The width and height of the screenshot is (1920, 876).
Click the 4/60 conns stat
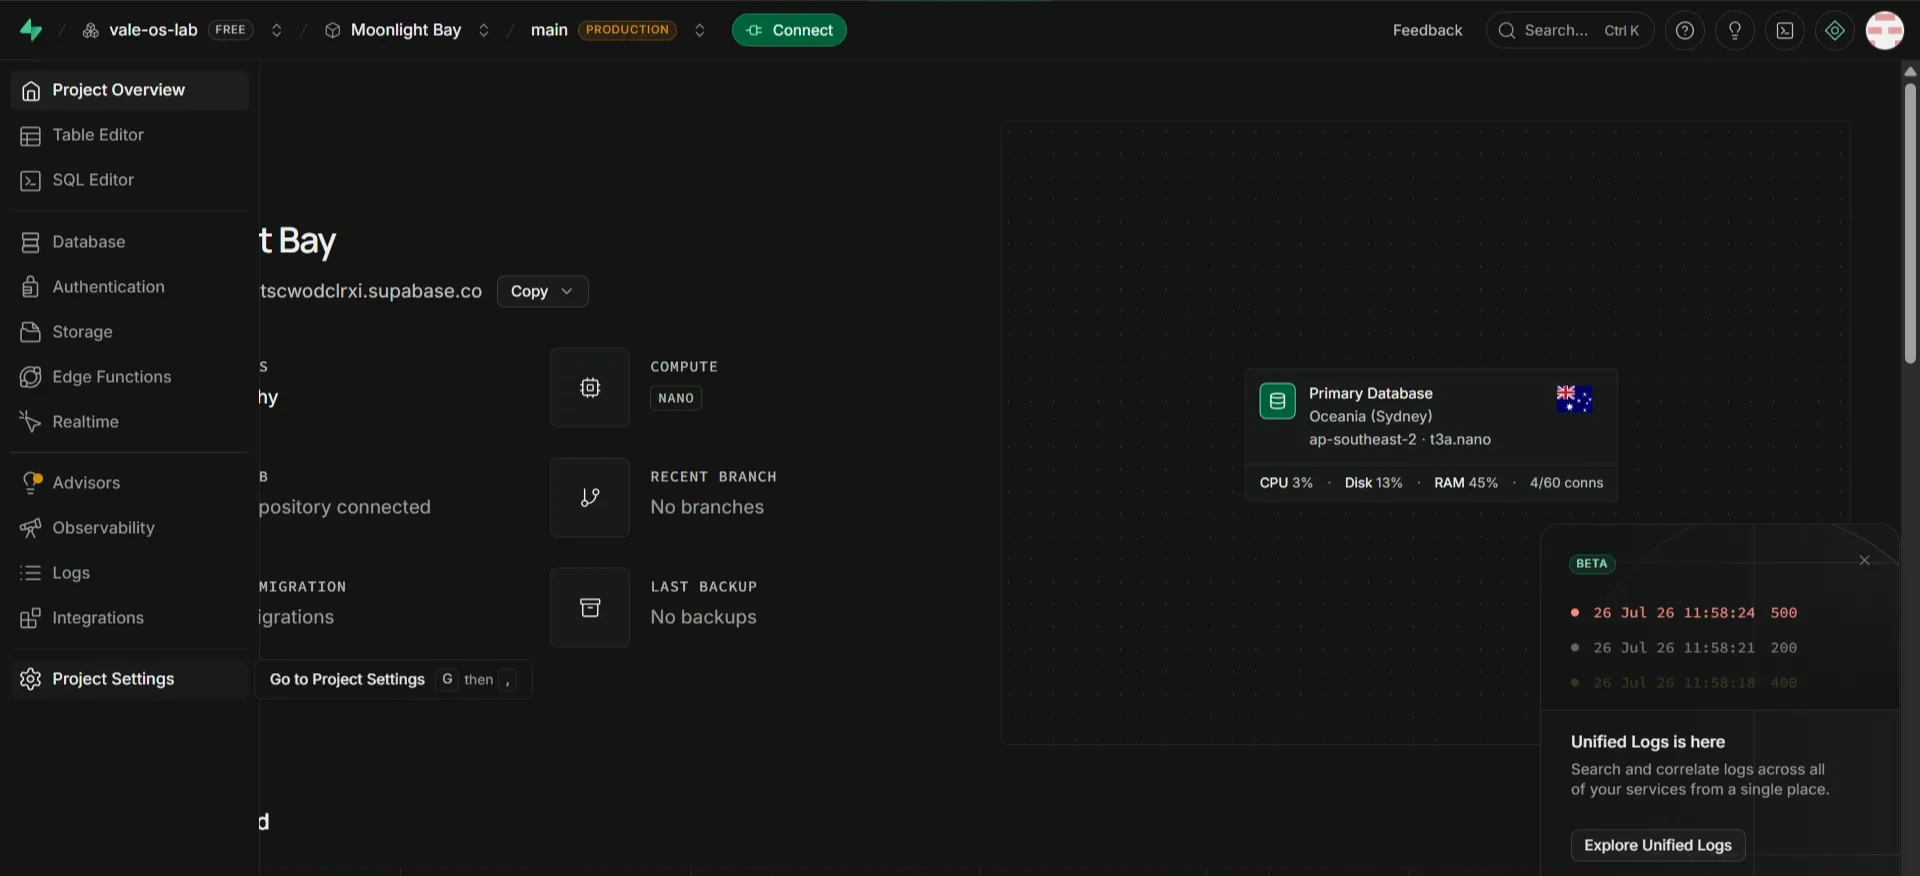coord(1566,483)
